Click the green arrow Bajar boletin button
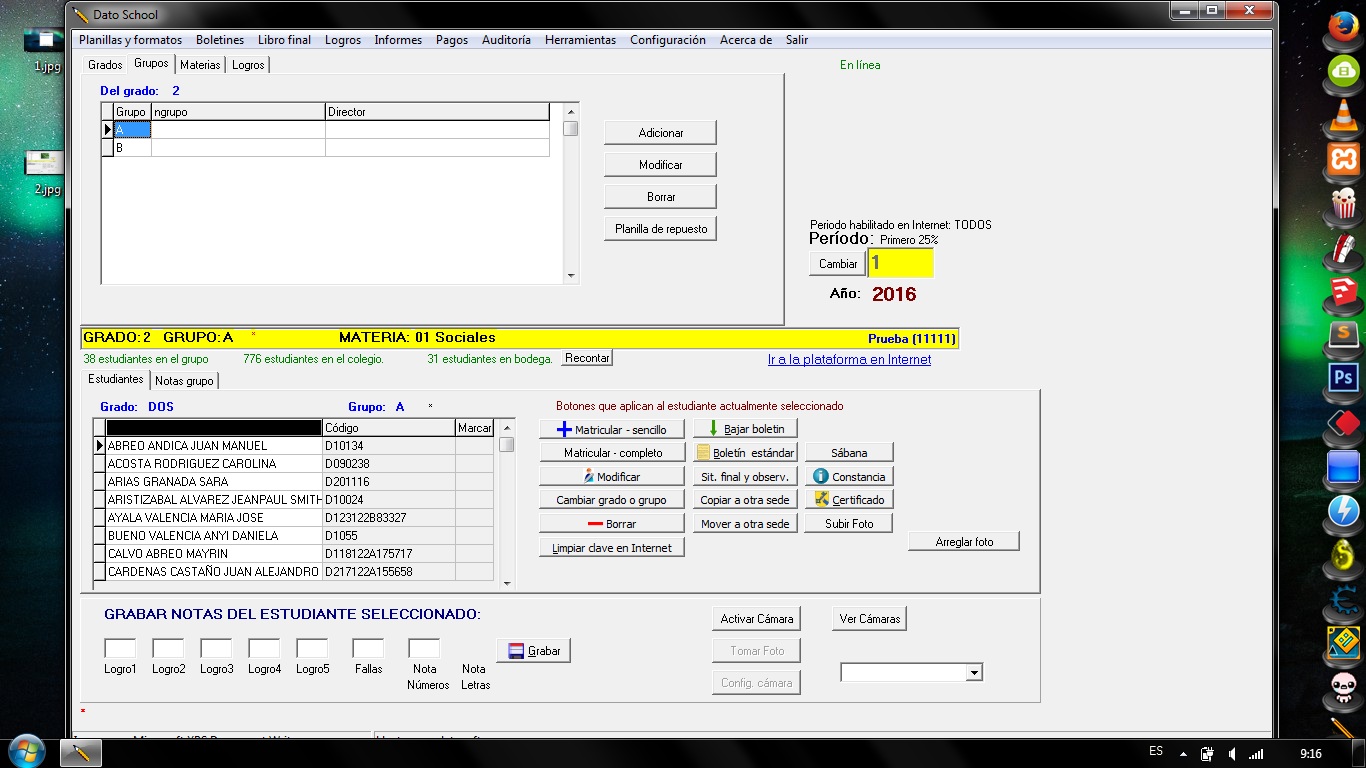The width and height of the screenshot is (1366, 768). tap(745, 429)
